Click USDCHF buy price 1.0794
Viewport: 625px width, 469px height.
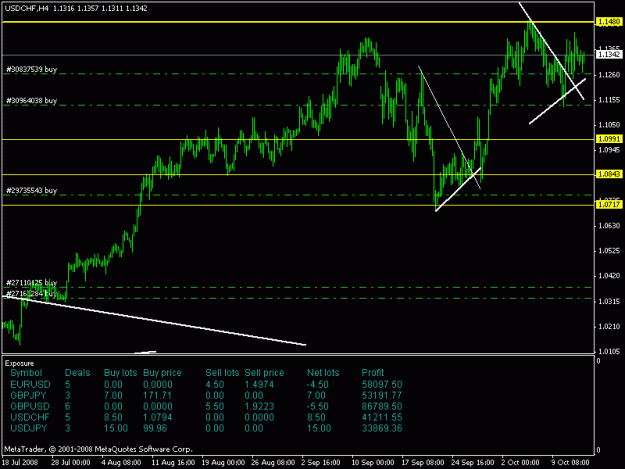(x=157, y=418)
